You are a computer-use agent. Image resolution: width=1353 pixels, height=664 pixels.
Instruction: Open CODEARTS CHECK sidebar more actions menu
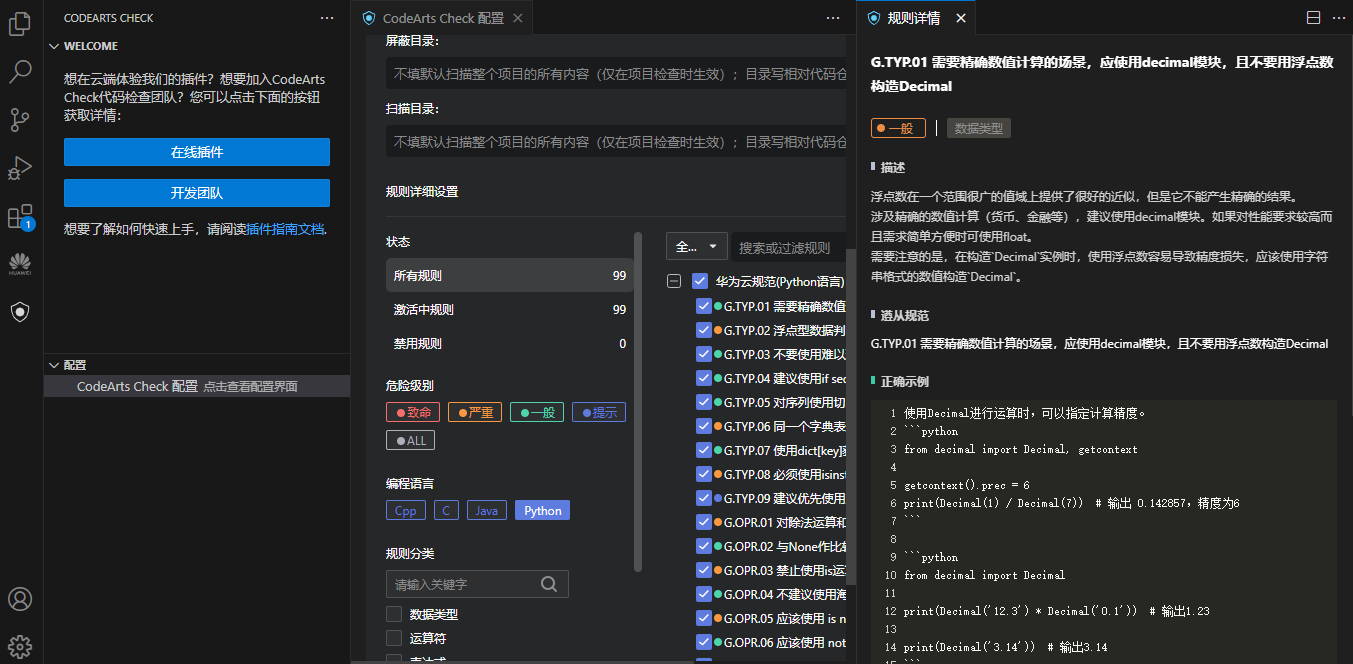(327, 18)
